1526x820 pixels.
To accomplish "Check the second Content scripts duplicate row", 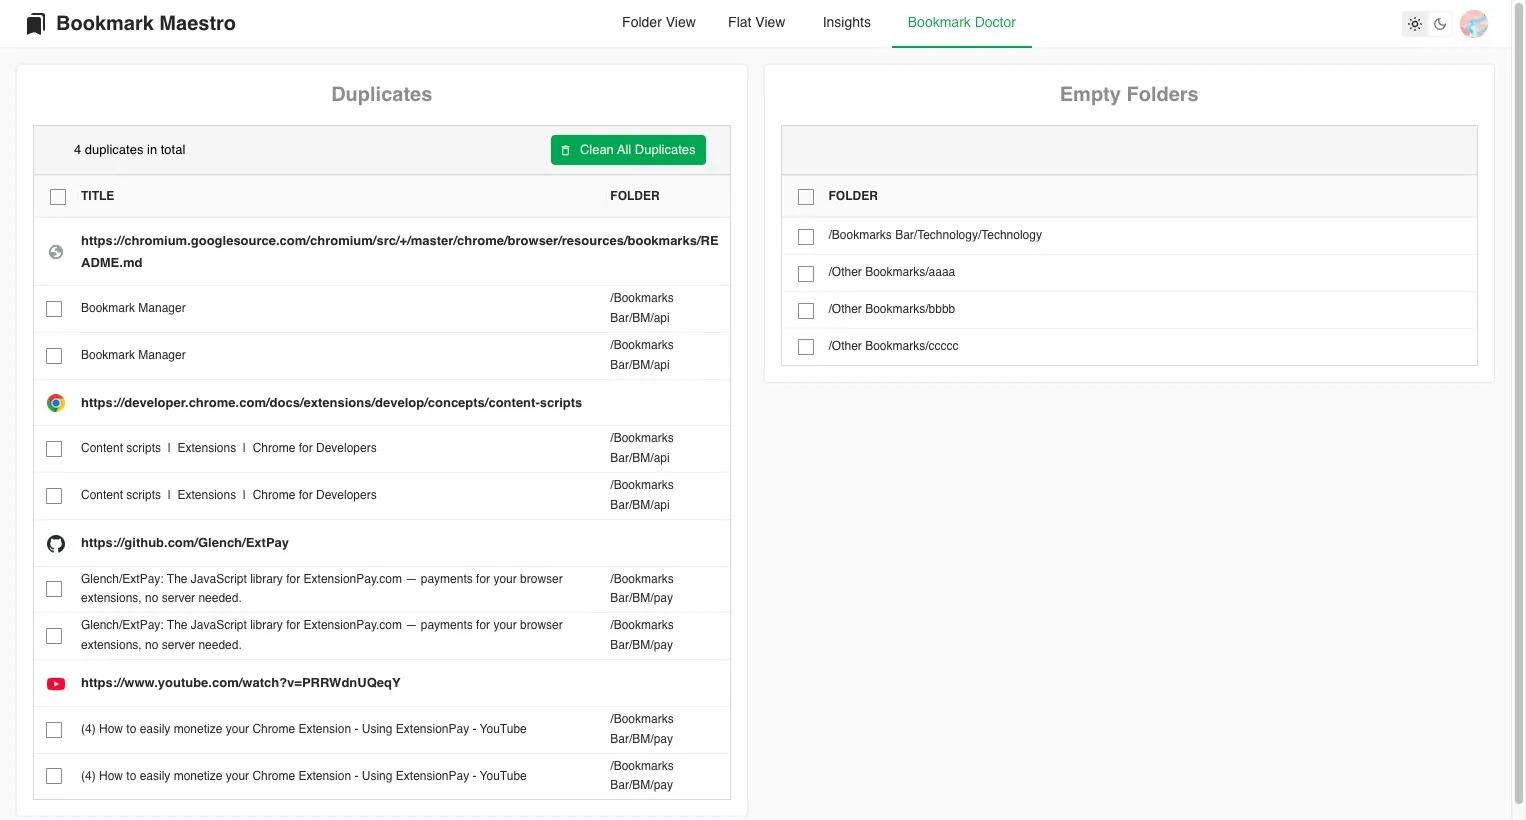I will click(54, 496).
